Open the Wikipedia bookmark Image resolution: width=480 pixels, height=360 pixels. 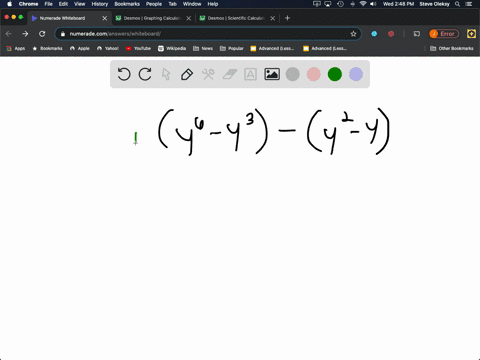(x=172, y=48)
